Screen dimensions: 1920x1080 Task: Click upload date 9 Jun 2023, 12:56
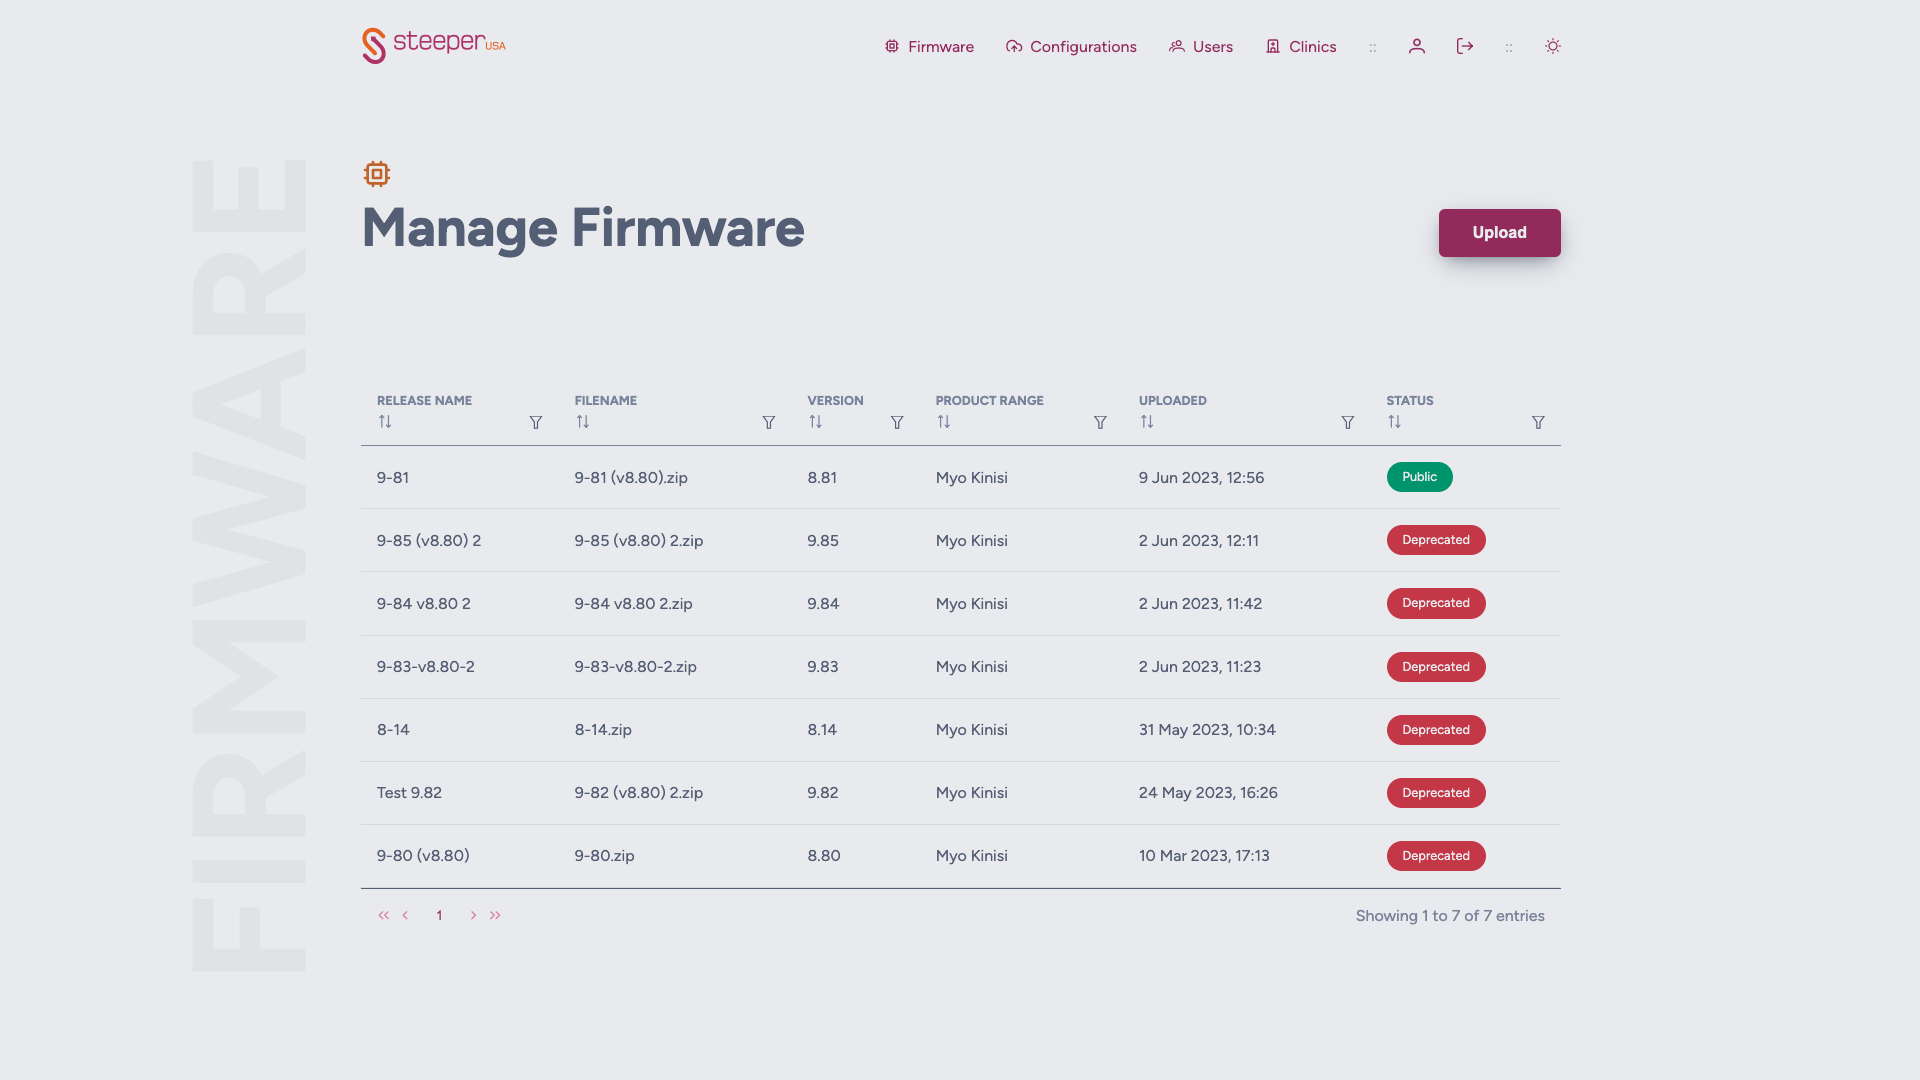pos(1201,478)
